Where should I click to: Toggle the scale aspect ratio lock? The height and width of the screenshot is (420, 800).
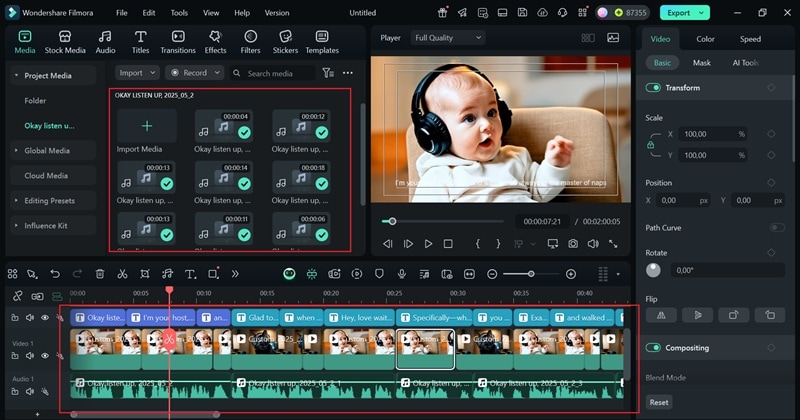[651, 144]
